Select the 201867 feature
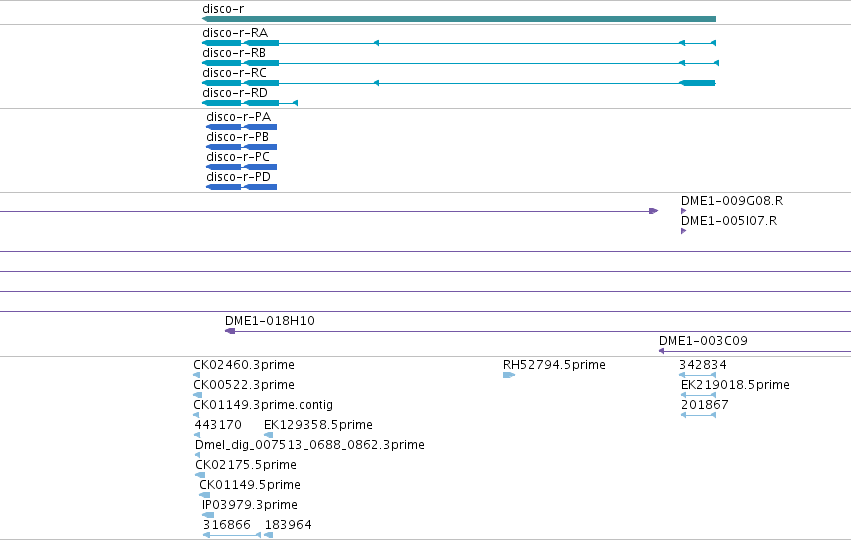 click(x=698, y=415)
